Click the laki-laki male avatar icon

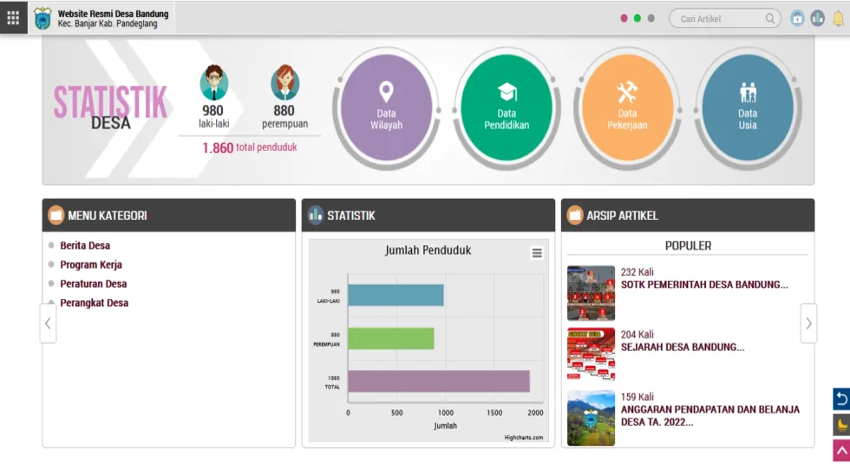214,82
